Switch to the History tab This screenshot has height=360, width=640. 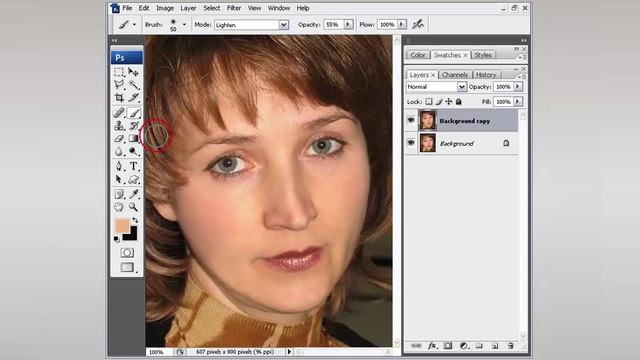486,75
